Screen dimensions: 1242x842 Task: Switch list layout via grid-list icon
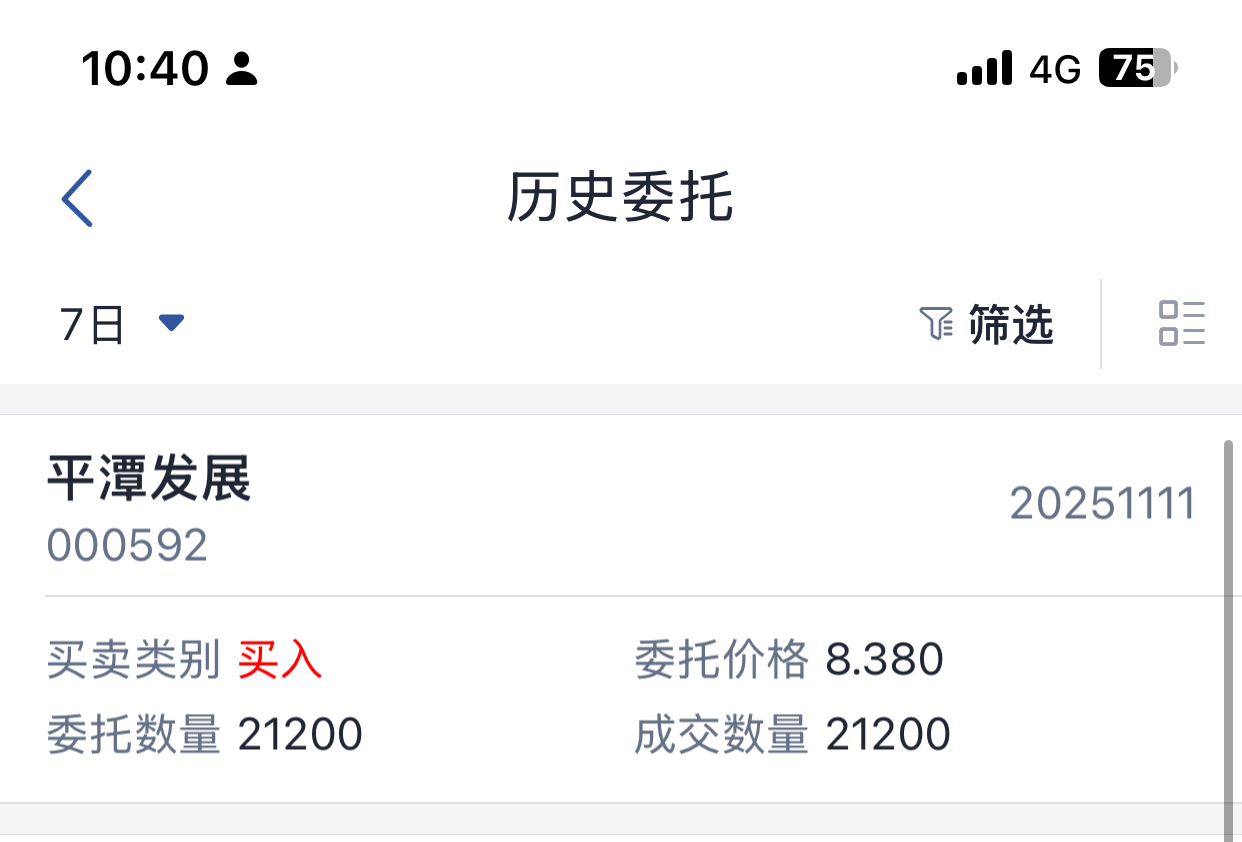coord(1182,323)
